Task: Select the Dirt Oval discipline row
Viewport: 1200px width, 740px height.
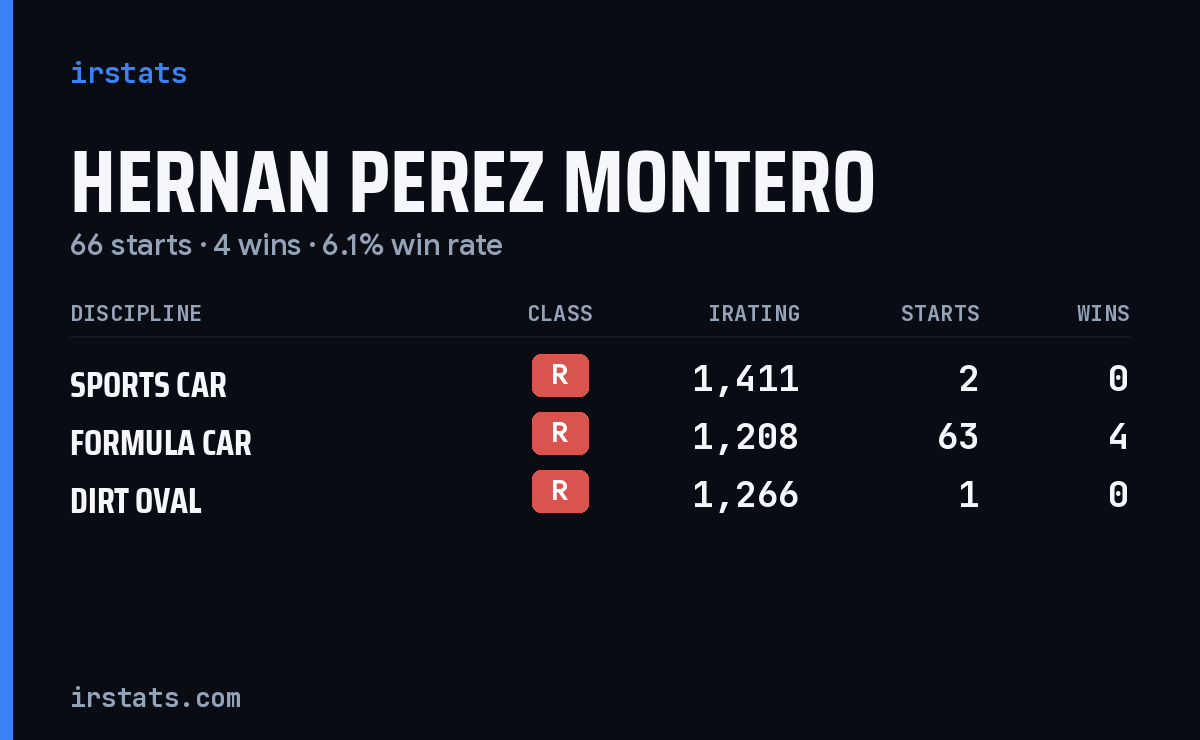Action: click(x=600, y=495)
